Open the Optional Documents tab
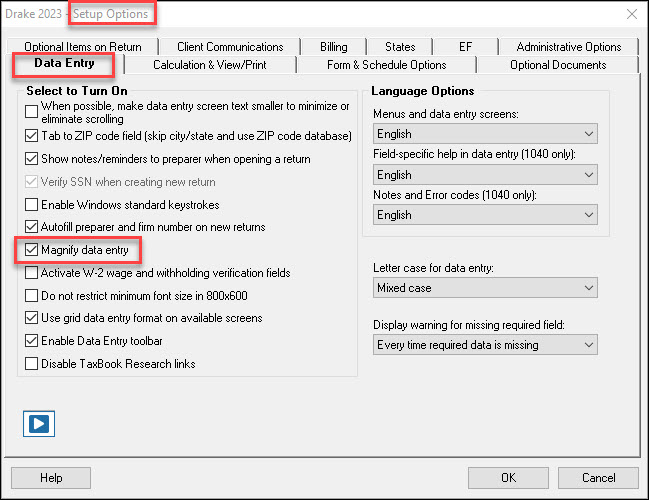 (558, 65)
